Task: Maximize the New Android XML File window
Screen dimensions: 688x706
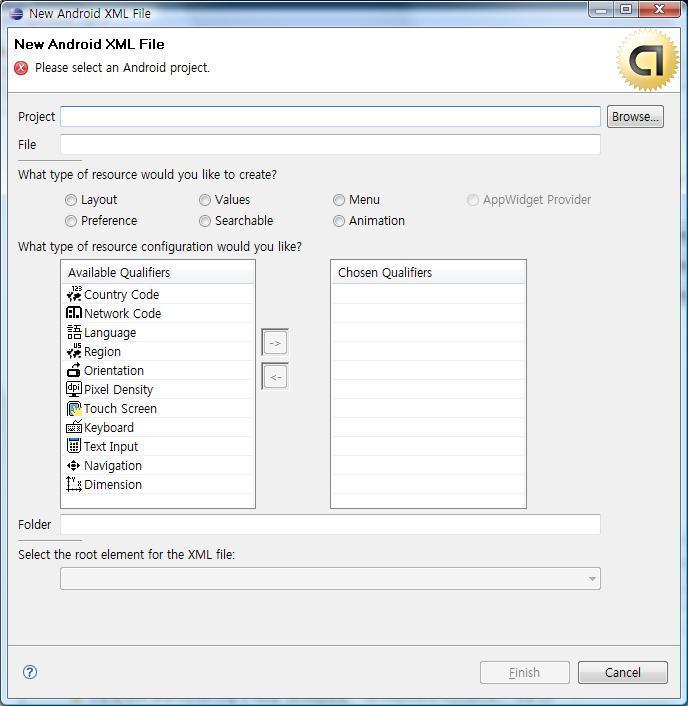Action: coord(626,9)
